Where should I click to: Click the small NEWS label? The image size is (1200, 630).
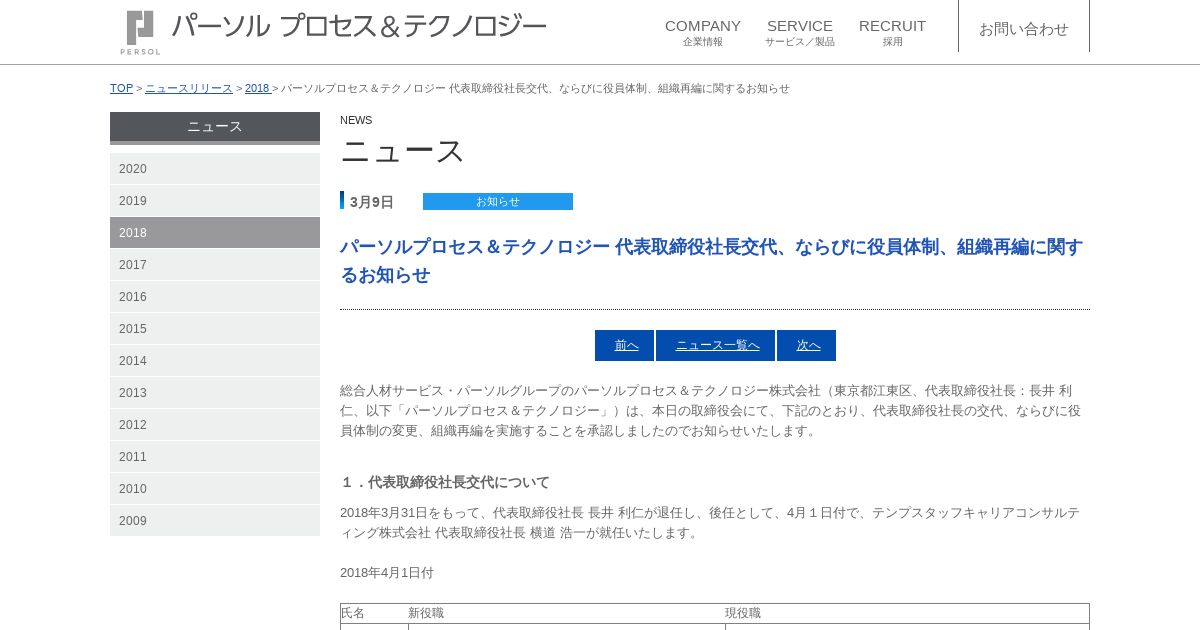click(x=356, y=120)
